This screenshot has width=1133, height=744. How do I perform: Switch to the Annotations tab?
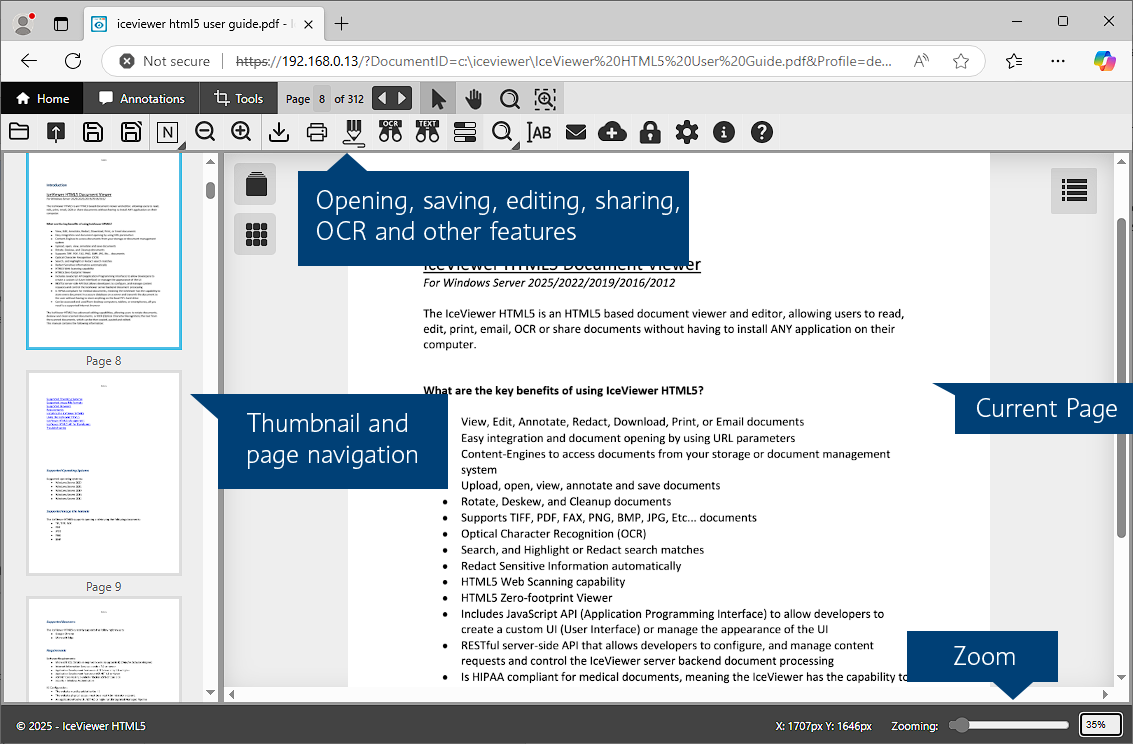point(142,98)
